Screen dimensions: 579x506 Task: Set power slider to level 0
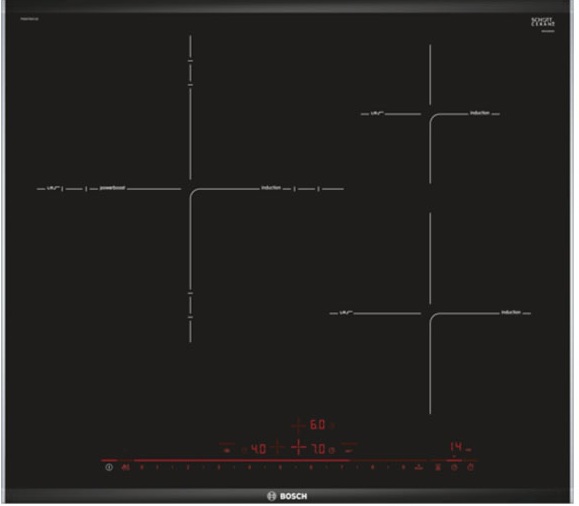(141, 467)
